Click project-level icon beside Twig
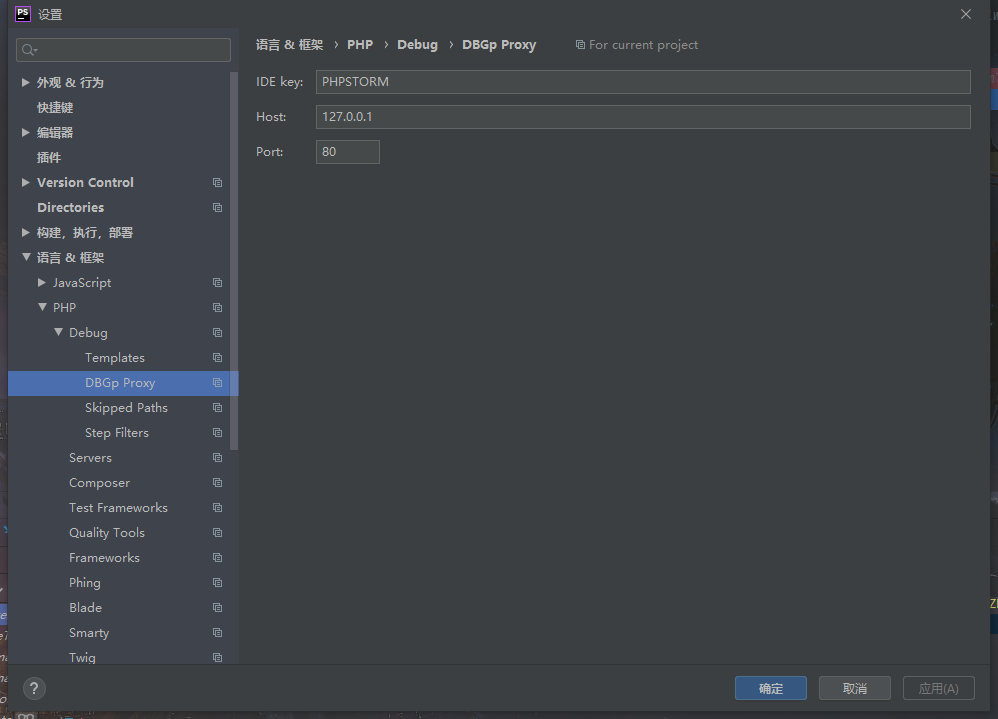998x719 pixels. [217, 657]
